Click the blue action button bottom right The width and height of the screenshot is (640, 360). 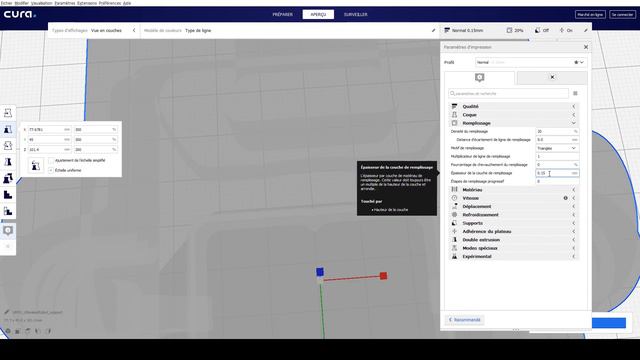click(x=609, y=323)
